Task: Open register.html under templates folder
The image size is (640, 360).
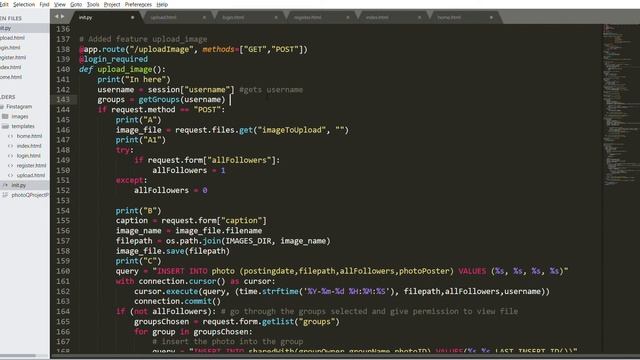Action: coord(31,166)
